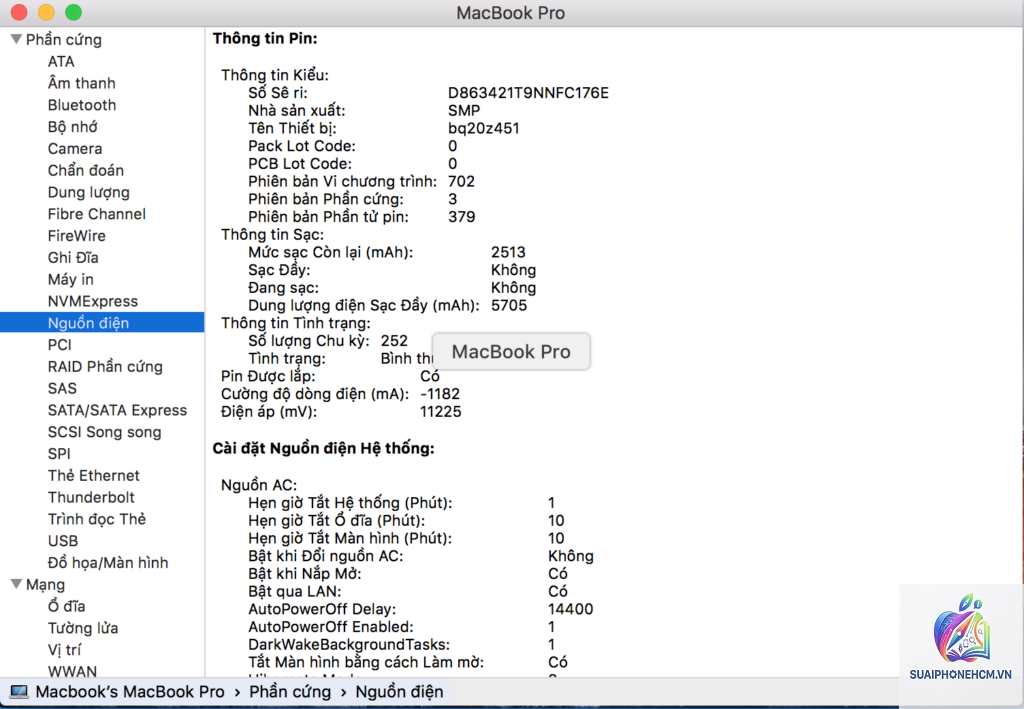Click Nguồn điện in the path bar

[x=399, y=692]
